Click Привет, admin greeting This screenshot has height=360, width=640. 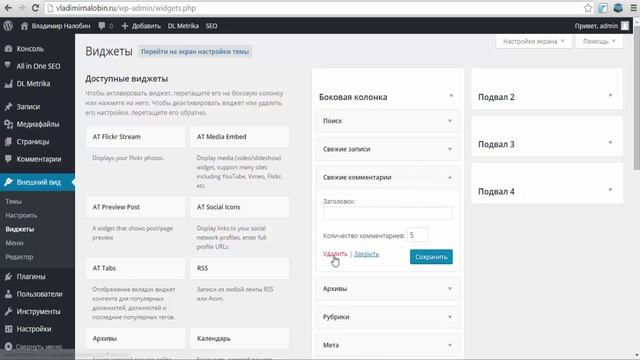[596, 26]
